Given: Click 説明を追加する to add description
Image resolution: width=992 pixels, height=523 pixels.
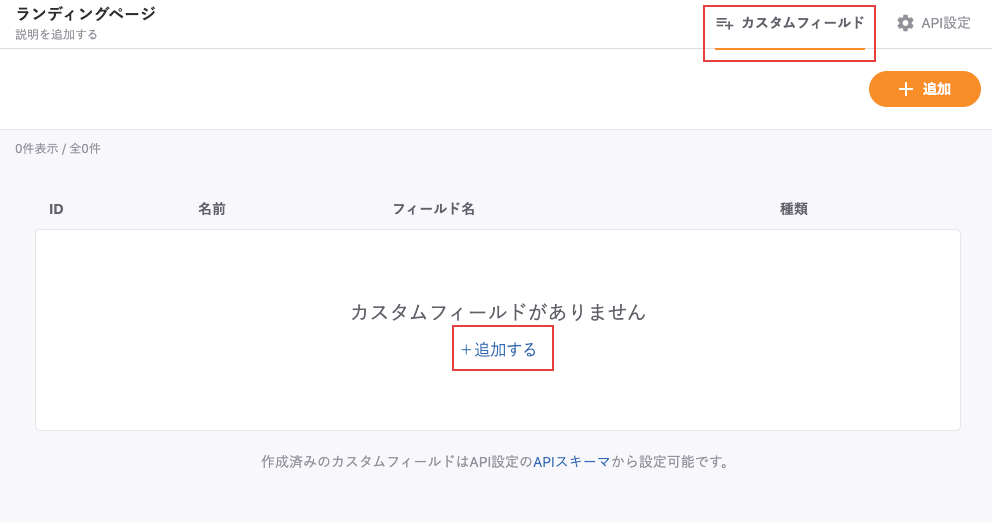Looking at the screenshot, I should tap(57, 35).
